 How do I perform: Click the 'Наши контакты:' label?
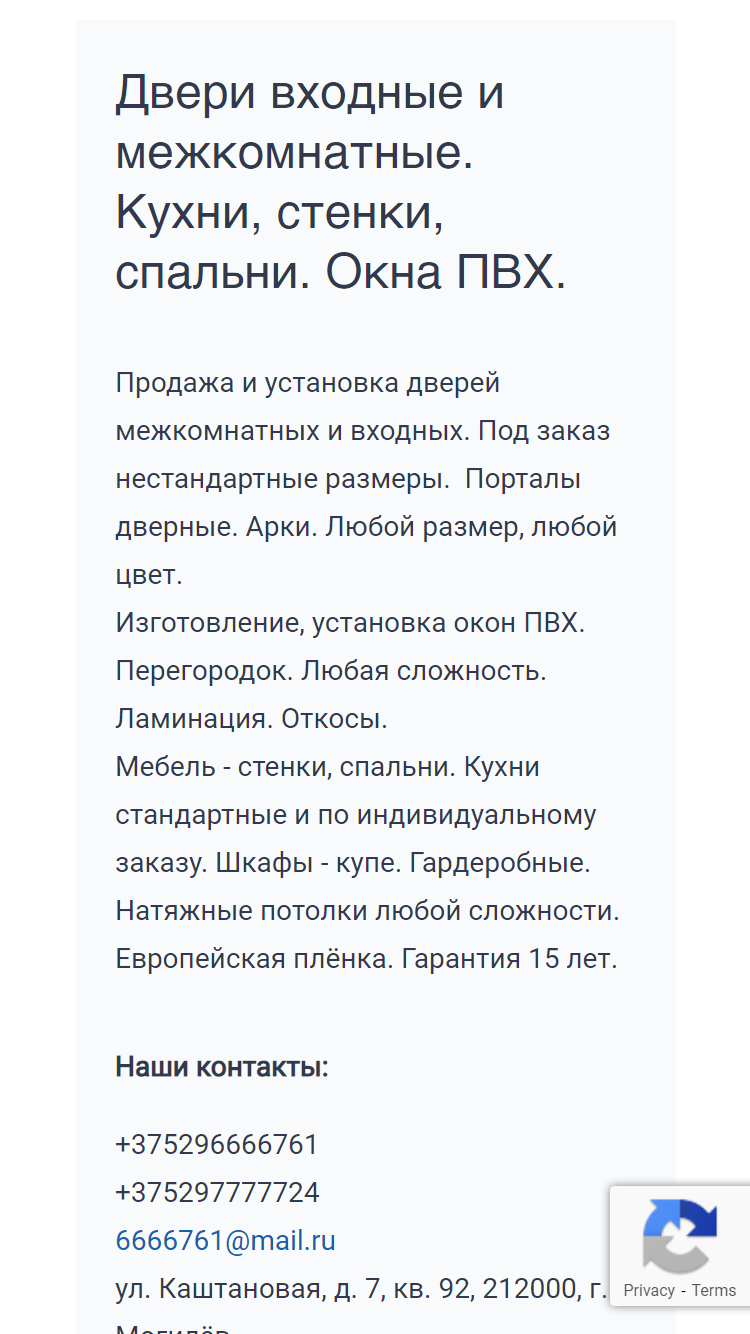tap(222, 1067)
